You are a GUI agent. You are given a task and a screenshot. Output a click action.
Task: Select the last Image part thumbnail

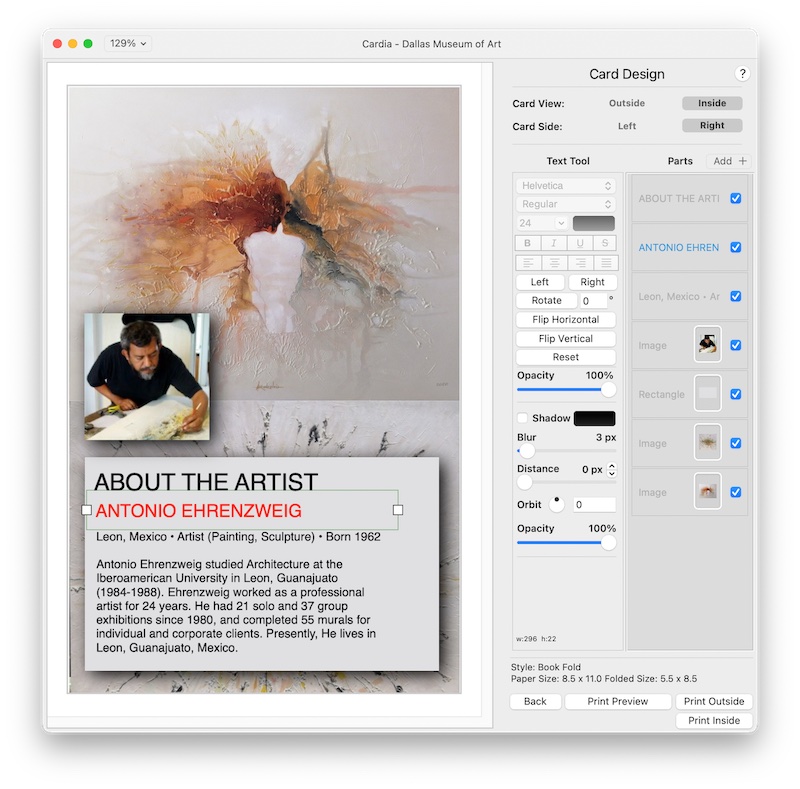pyautogui.click(x=708, y=491)
